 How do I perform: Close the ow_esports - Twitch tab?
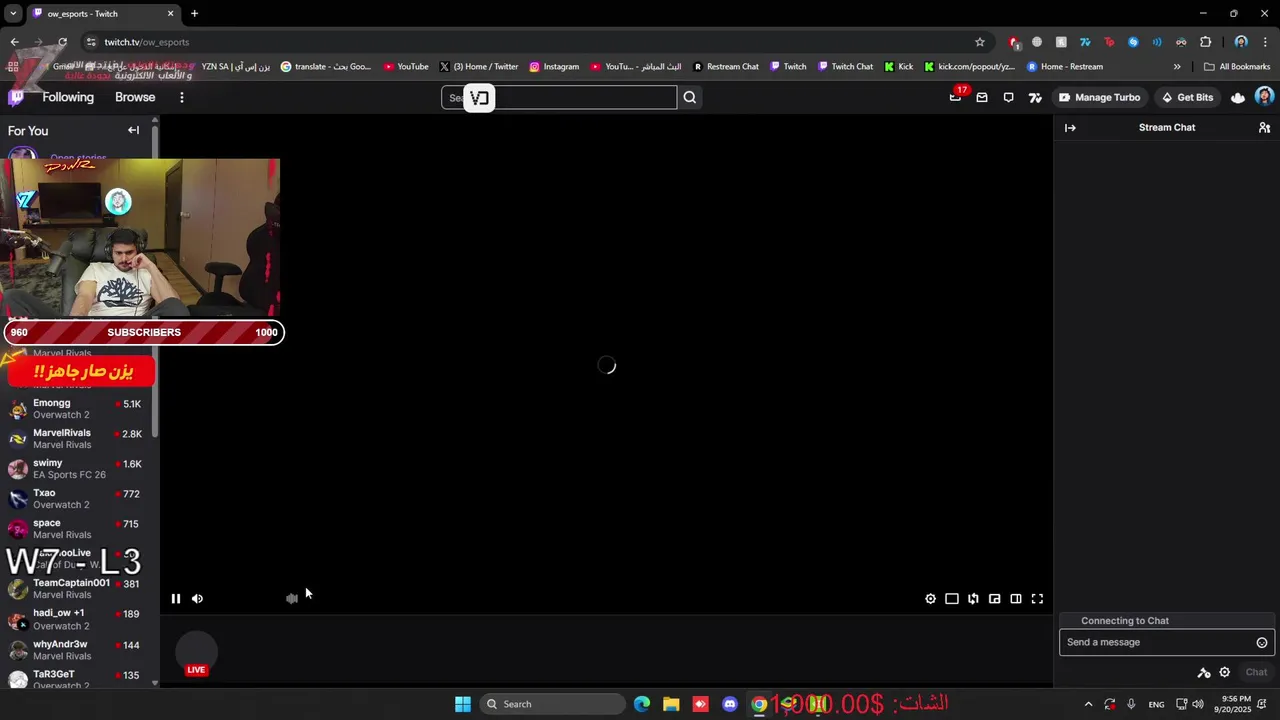click(170, 14)
